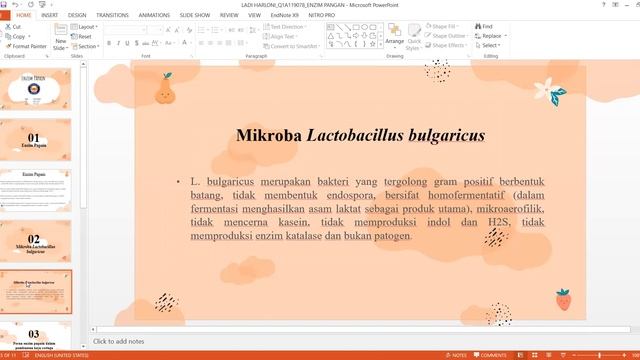Click the Copy icon in Clipboard
Viewport: 640px width, 360px height.
[x=8, y=36]
